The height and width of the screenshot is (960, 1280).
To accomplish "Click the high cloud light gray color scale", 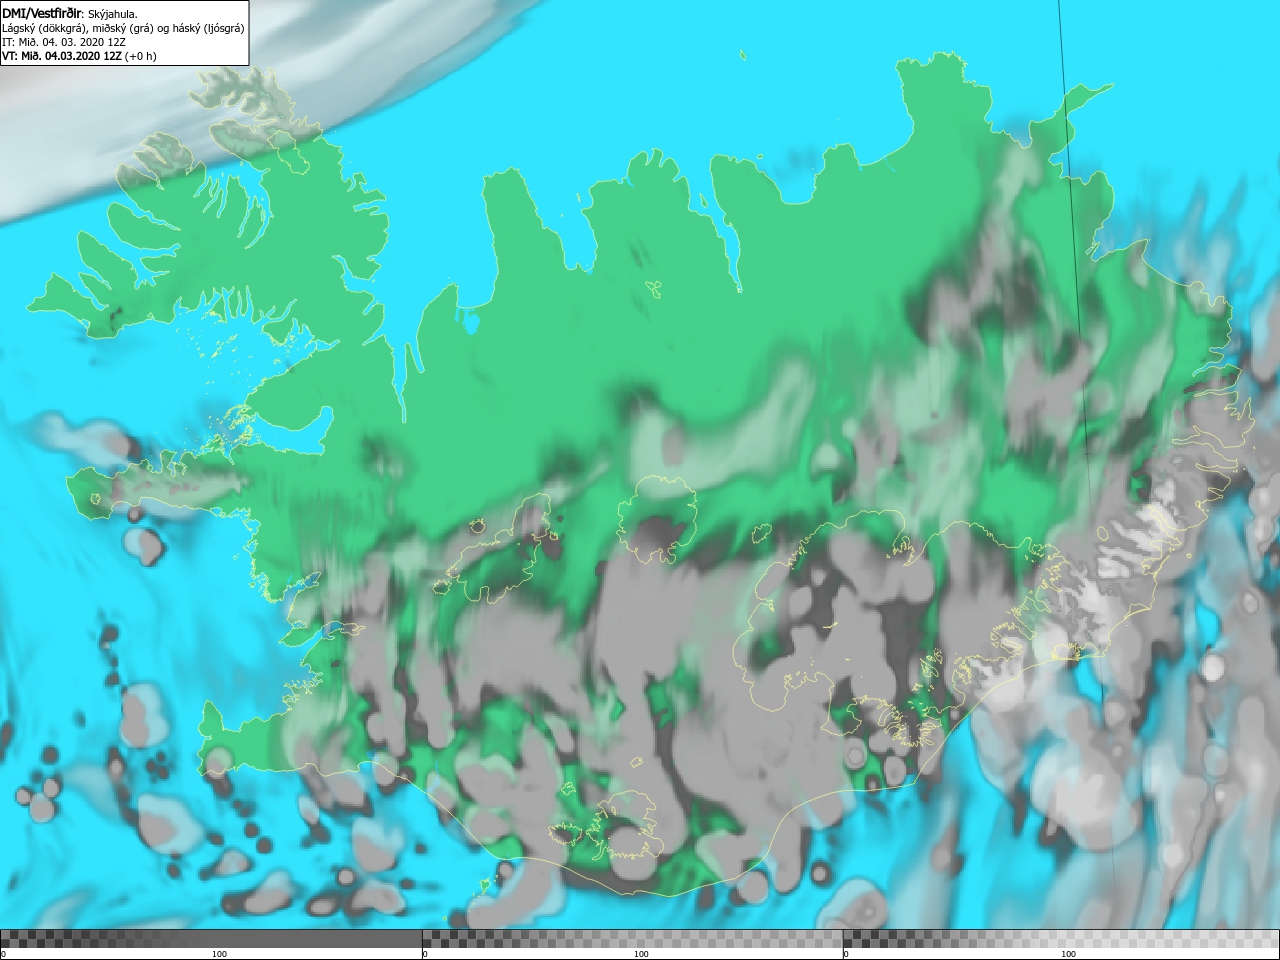I will [x=1061, y=938].
